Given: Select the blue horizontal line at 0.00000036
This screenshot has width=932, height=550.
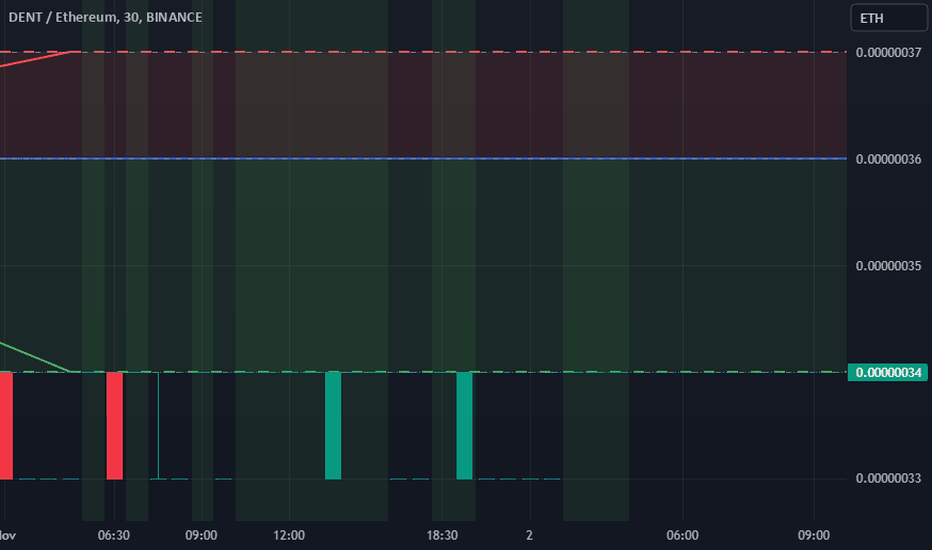Looking at the screenshot, I should 423,159.
